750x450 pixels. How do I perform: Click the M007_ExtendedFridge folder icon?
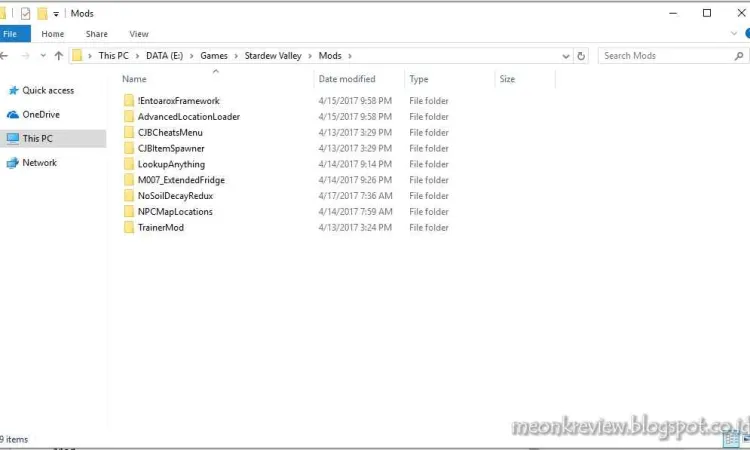129,179
